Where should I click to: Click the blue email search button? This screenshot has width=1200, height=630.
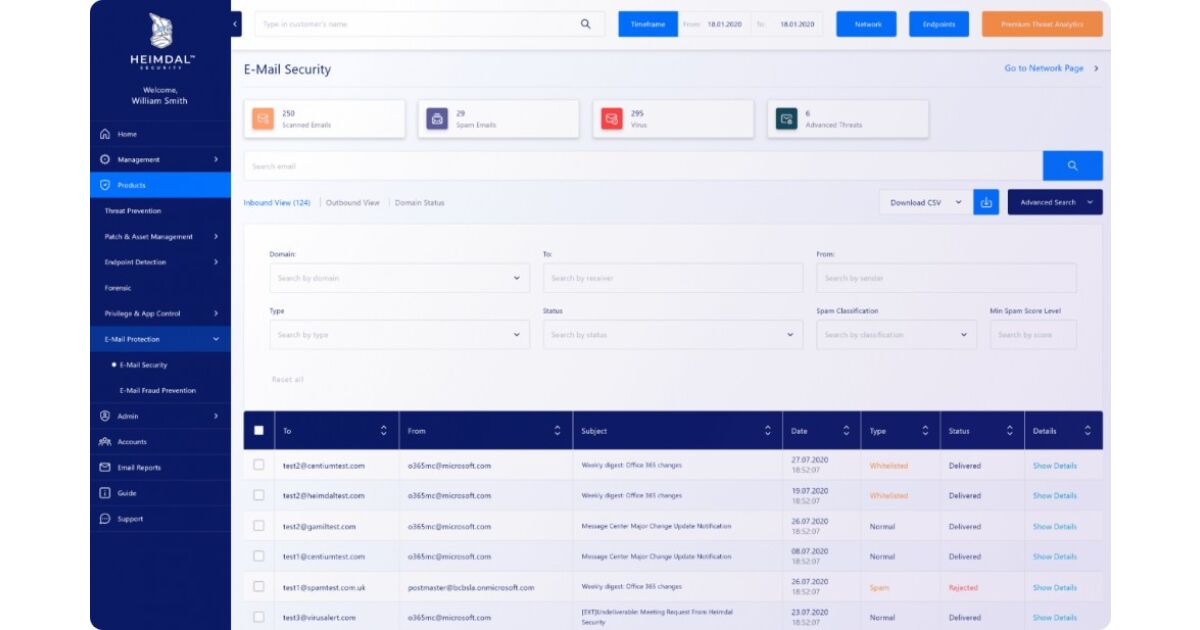pos(1072,166)
